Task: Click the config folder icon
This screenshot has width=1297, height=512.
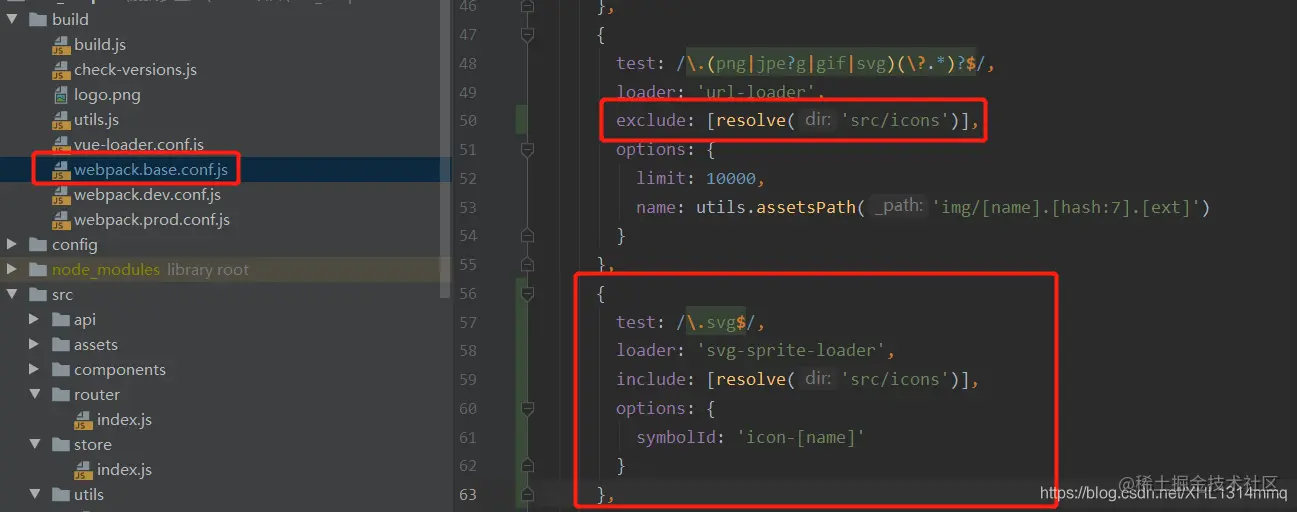Action: point(38,245)
